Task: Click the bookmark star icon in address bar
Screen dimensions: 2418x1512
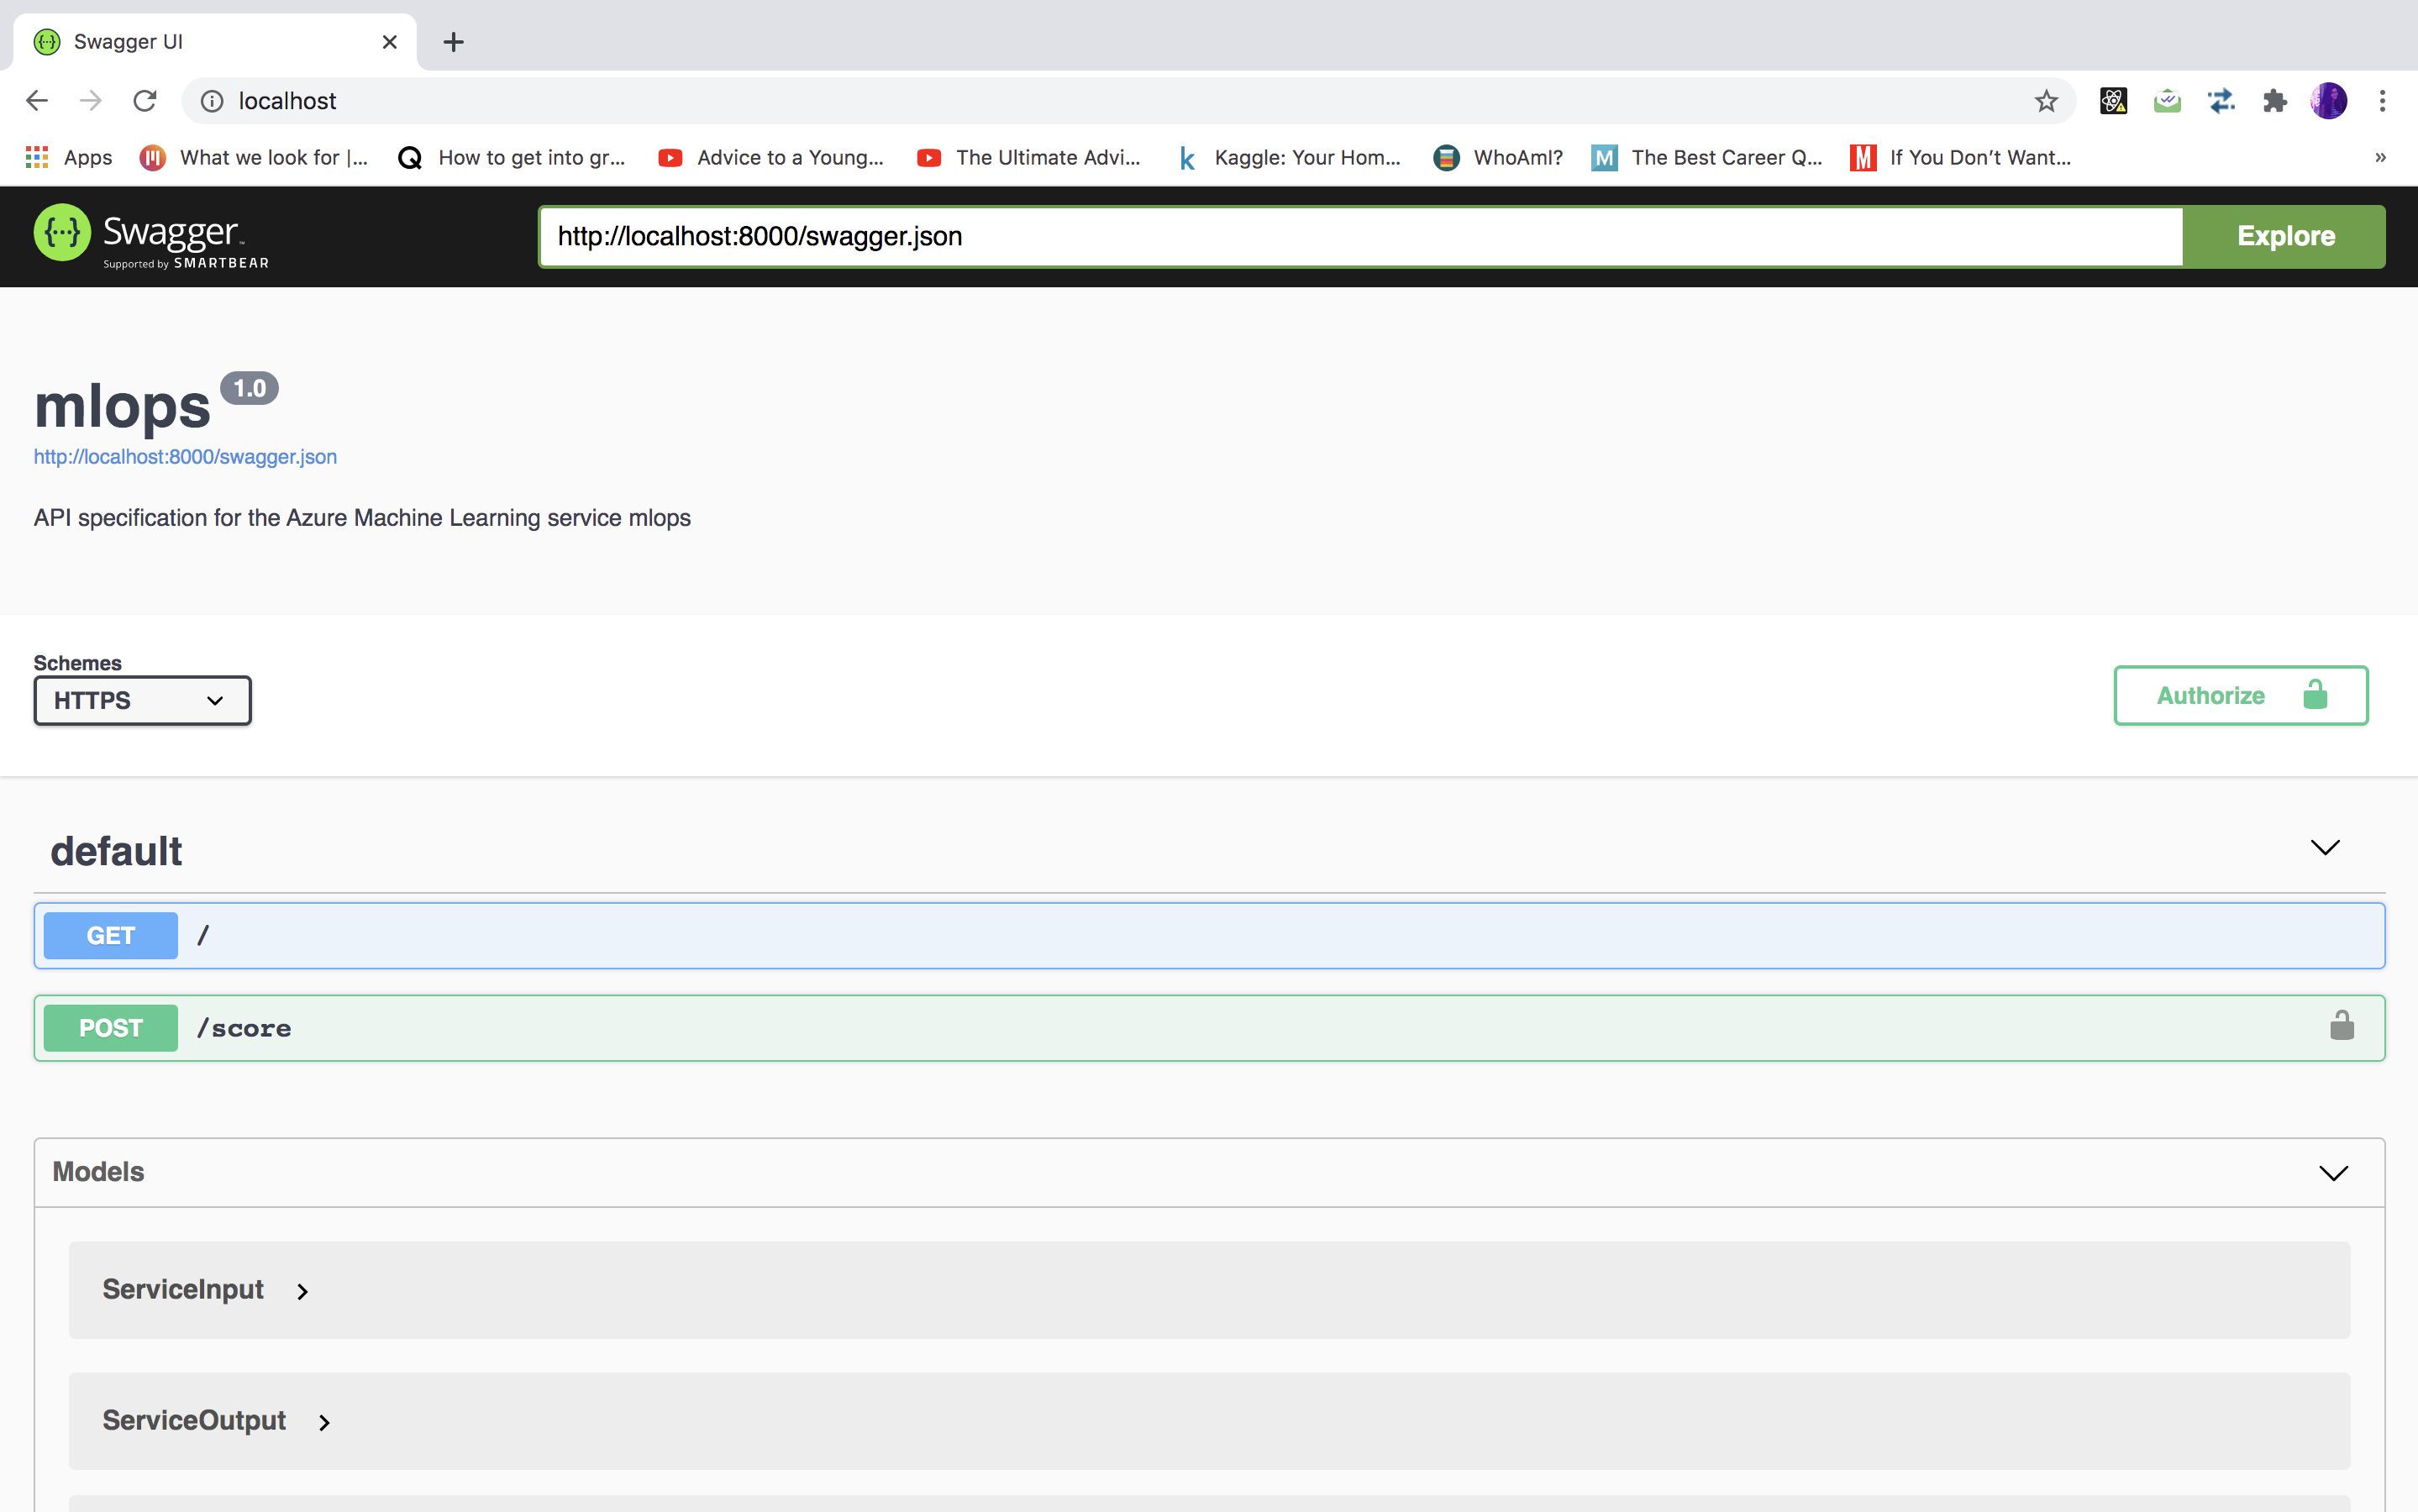Action: click(2046, 101)
